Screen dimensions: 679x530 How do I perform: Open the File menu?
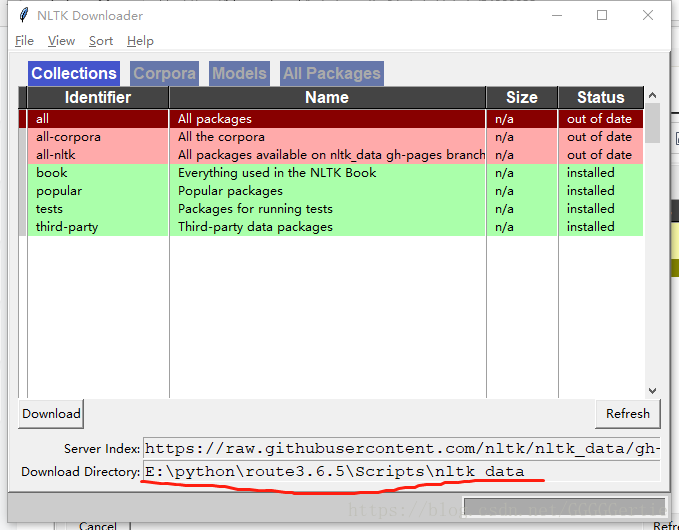(24, 41)
